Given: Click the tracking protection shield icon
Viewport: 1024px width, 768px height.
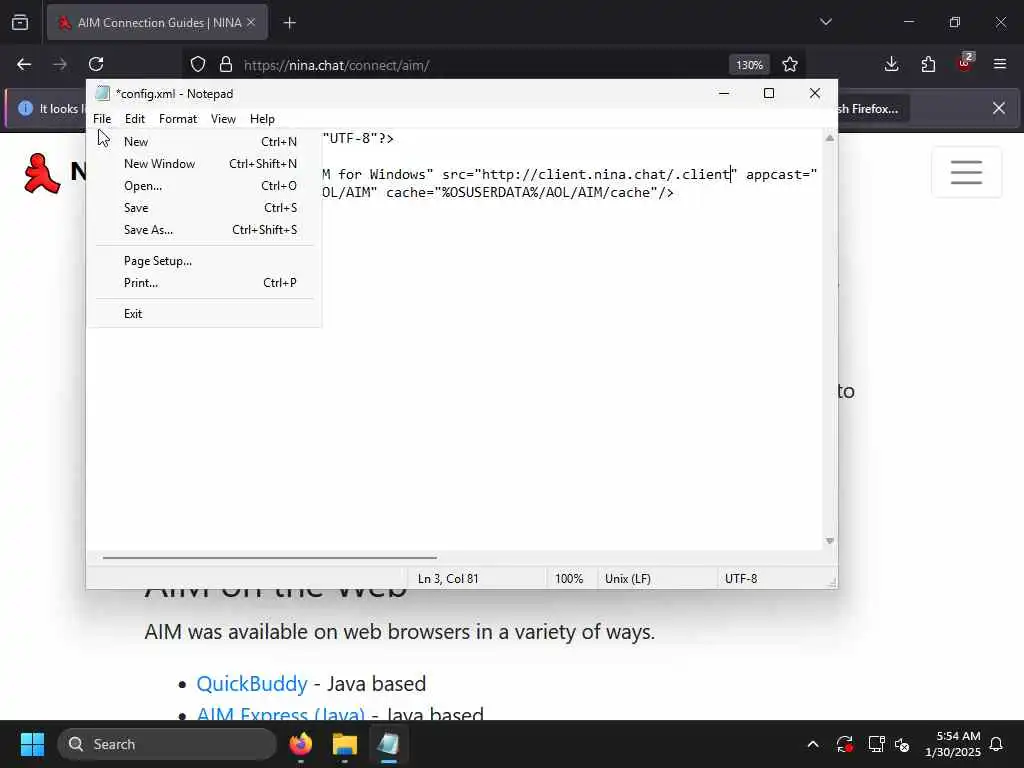Looking at the screenshot, I should pyautogui.click(x=198, y=65).
